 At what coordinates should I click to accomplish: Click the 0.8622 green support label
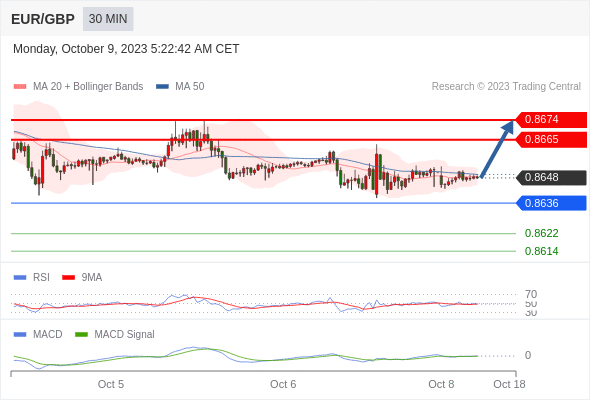541,233
